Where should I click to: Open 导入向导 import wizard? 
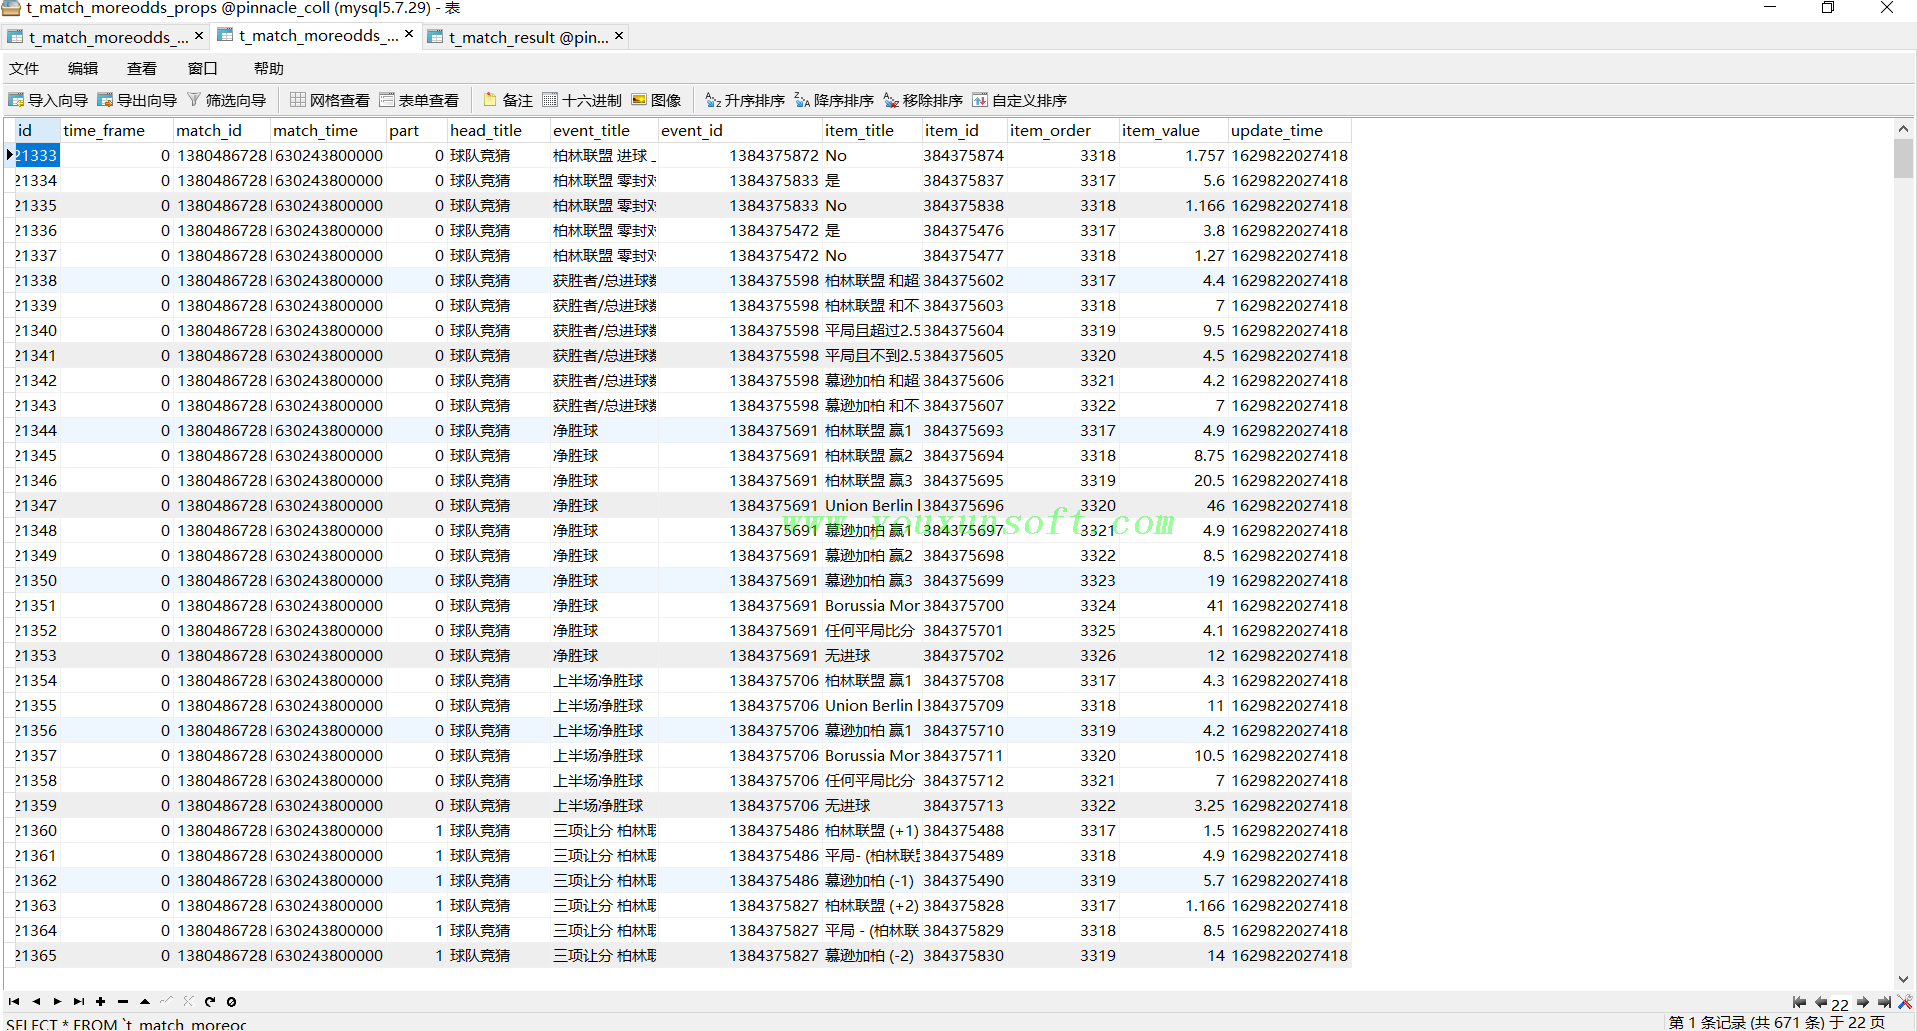coord(48,100)
